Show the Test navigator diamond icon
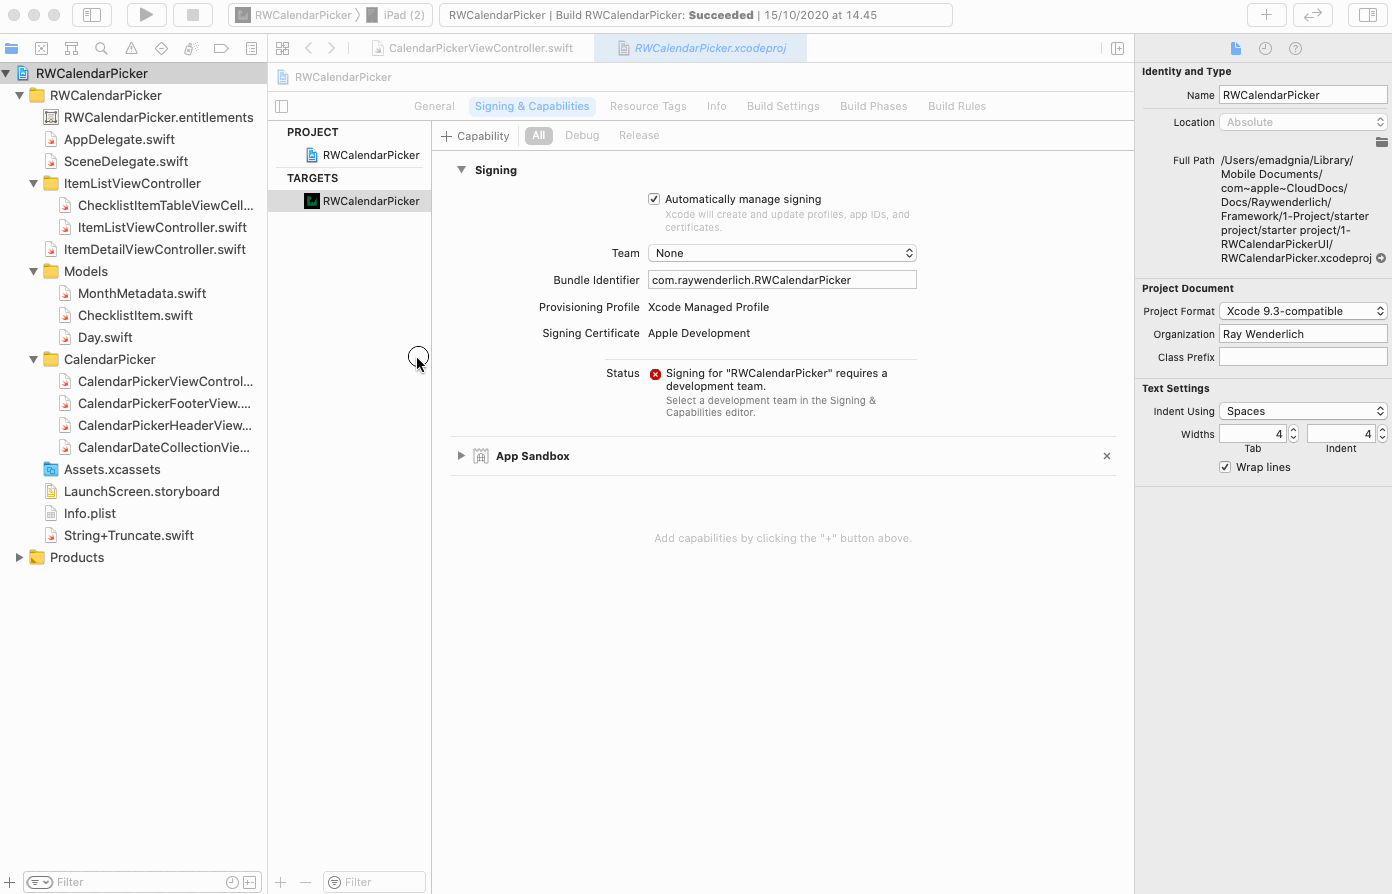The height and width of the screenshot is (894, 1392). pyautogui.click(x=161, y=48)
